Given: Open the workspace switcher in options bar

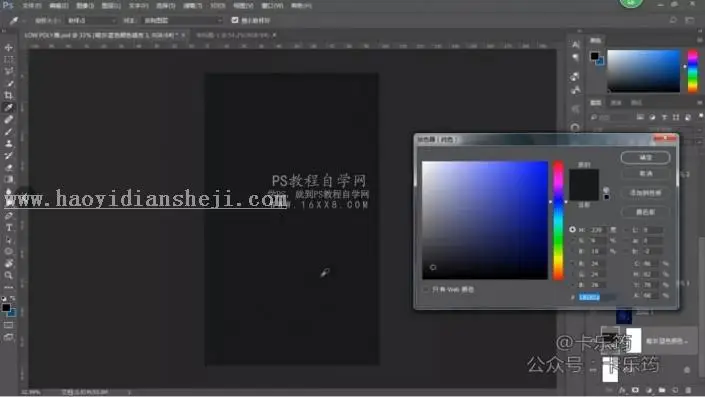Looking at the screenshot, I should 690,20.
